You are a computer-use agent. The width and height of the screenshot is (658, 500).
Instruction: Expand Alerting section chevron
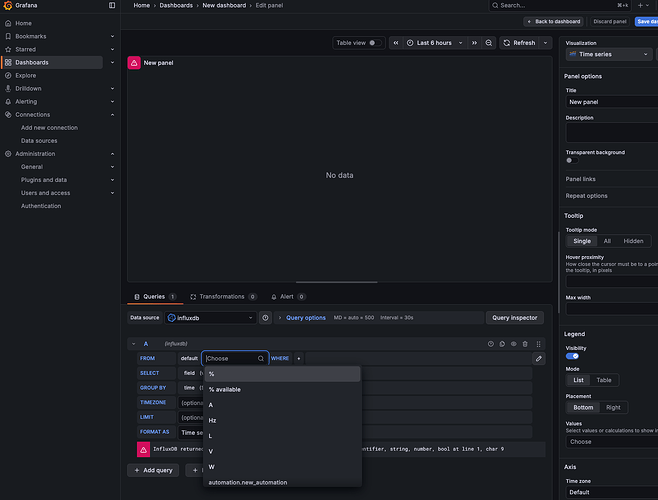click(112, 102)
